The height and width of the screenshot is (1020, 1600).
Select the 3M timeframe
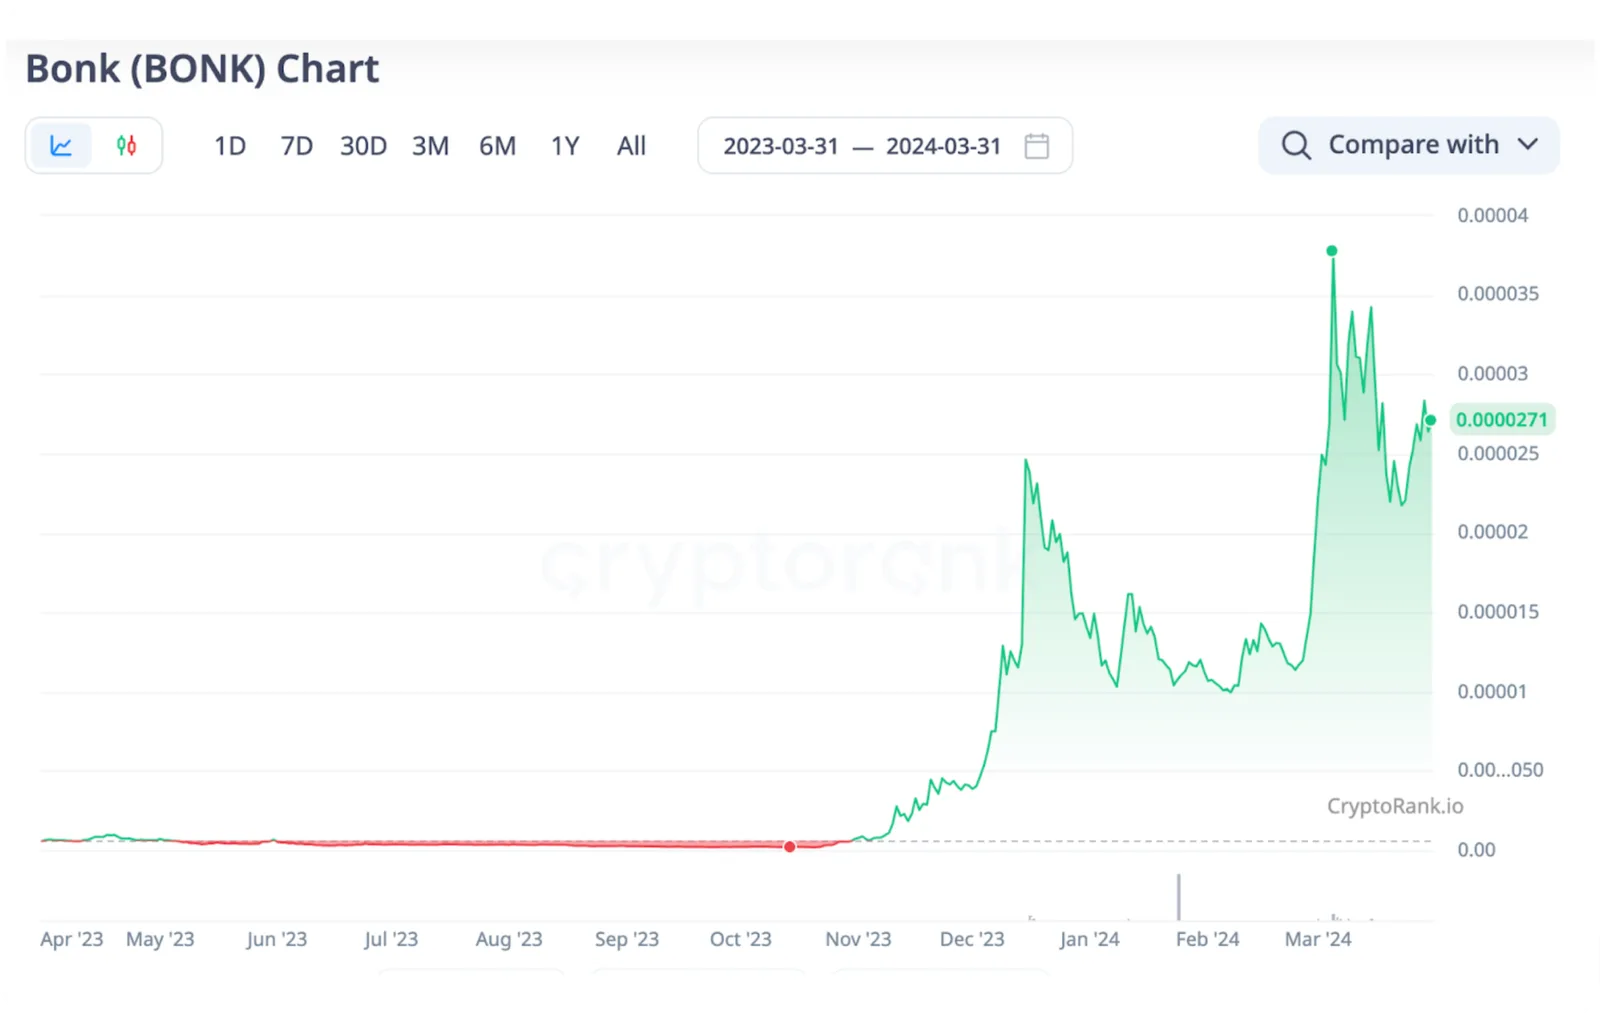pyautogui.click(x=430, y=146)
